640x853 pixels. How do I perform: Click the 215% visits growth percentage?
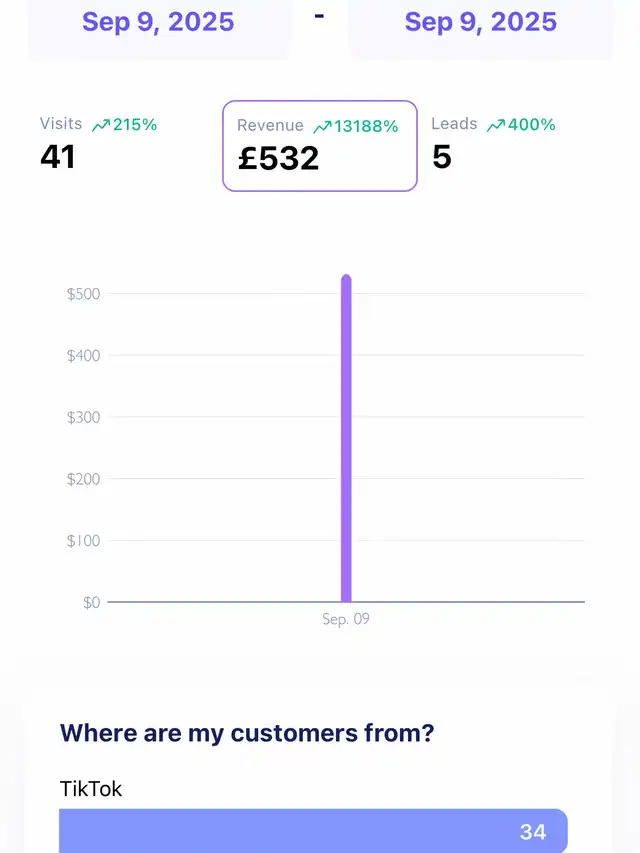pos(135,125)
